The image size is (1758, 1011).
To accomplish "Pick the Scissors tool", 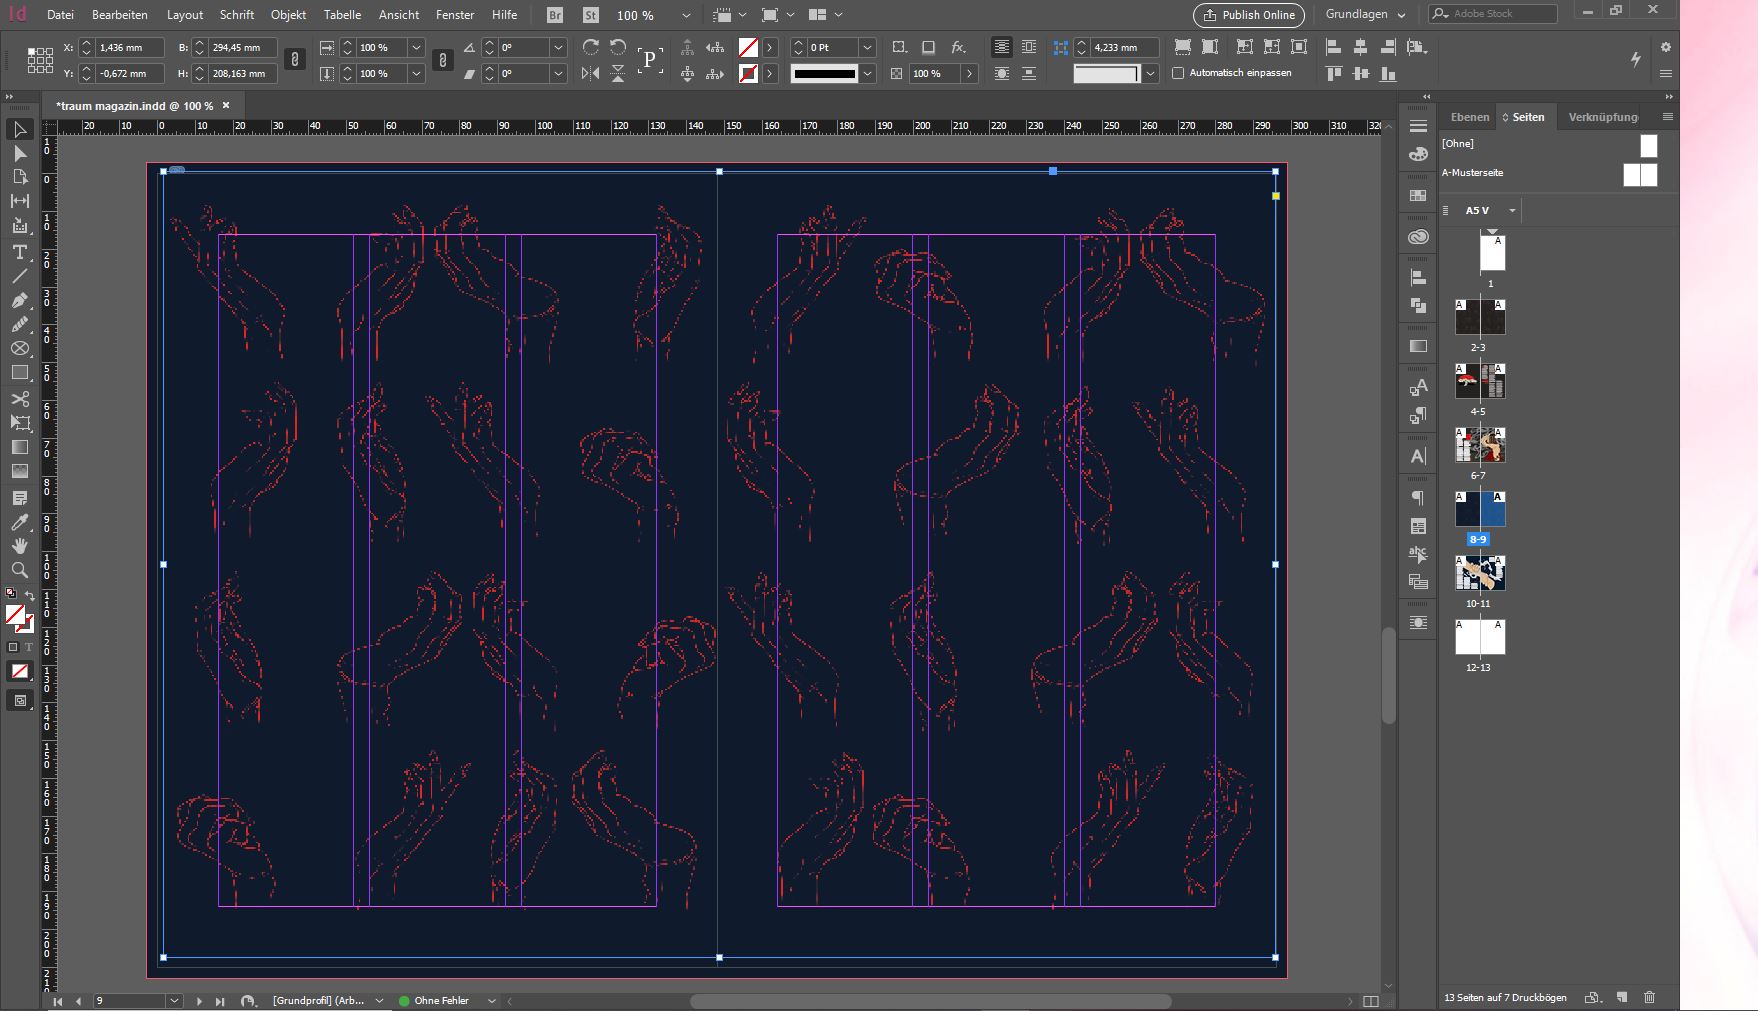I will point(19,399).
